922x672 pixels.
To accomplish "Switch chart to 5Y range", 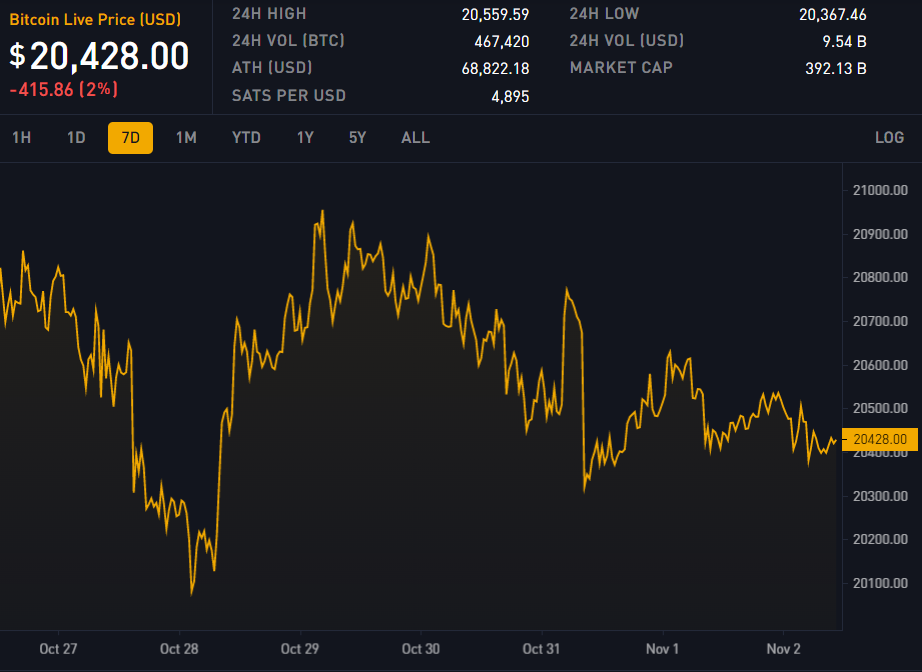I will tap(358, 138).
